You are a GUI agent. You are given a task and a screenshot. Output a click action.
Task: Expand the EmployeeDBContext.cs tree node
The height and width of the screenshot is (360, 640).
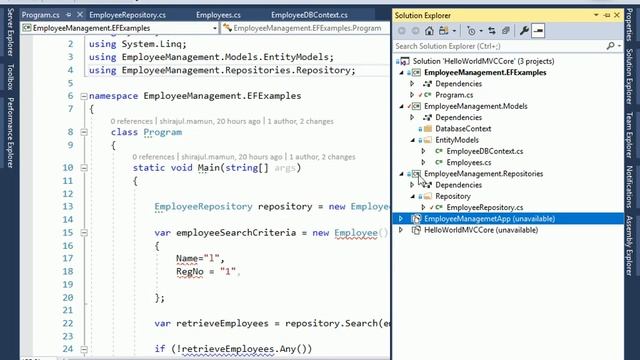click(423, 151)
